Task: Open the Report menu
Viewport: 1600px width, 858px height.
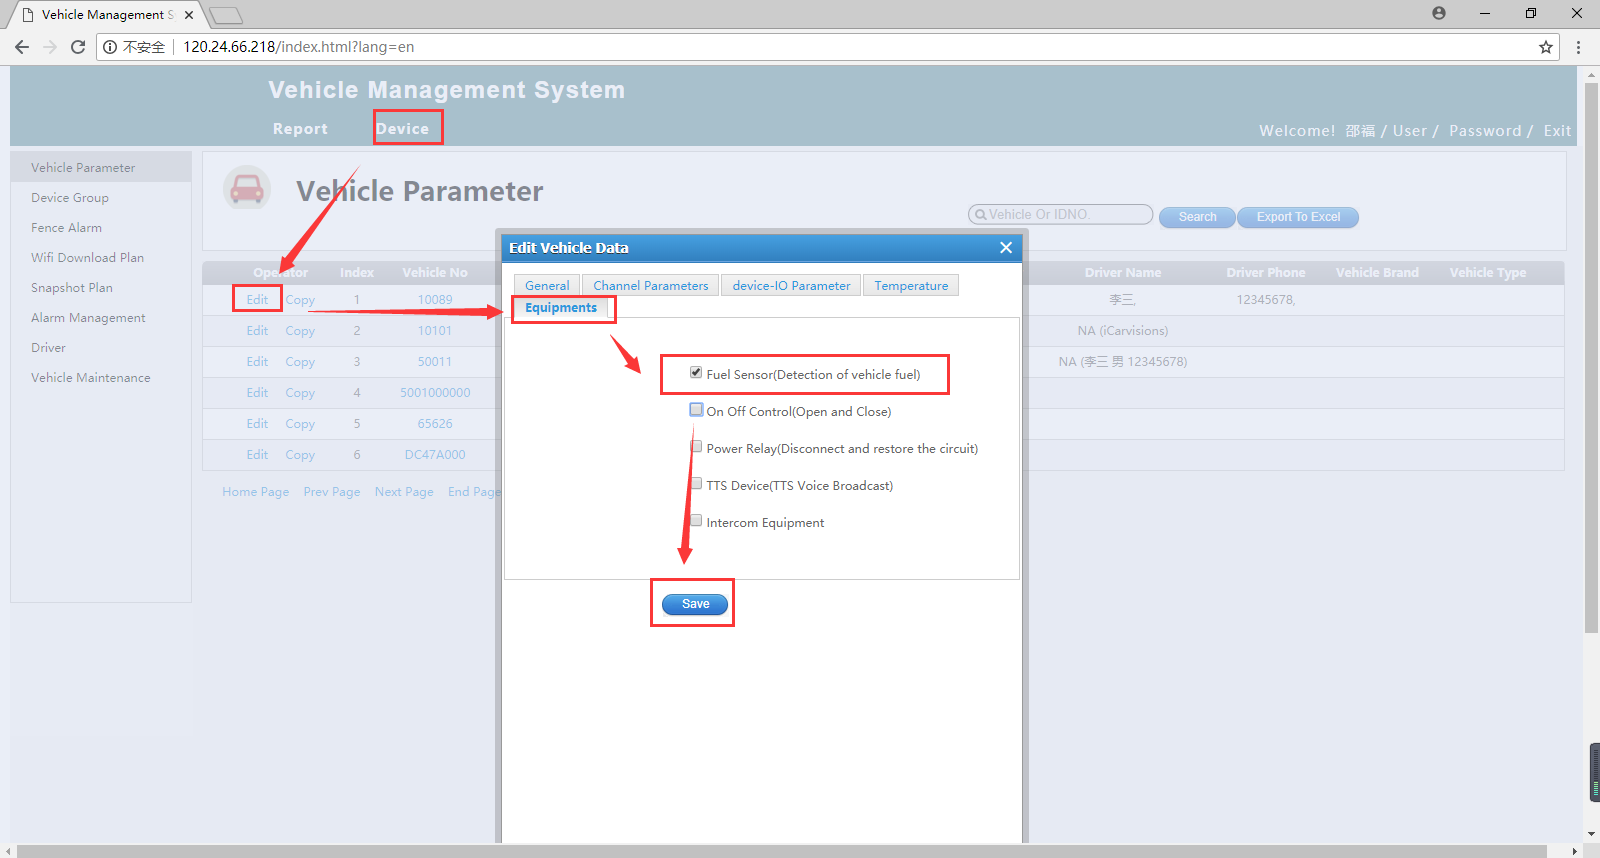Action: click(300, 129)
